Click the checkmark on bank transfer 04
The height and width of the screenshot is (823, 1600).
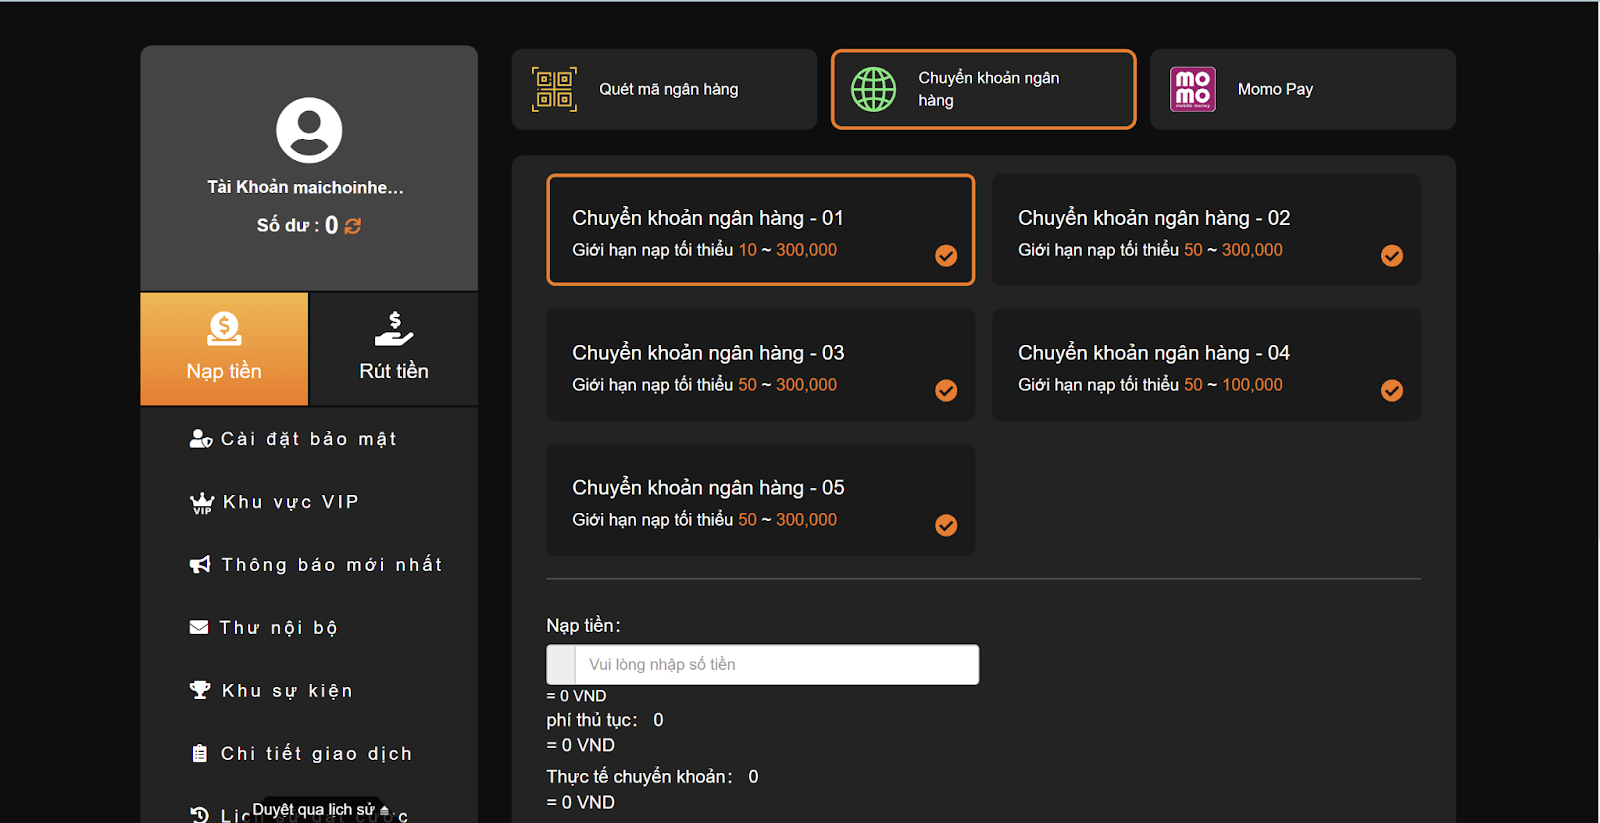click(x=1392, y=391)
